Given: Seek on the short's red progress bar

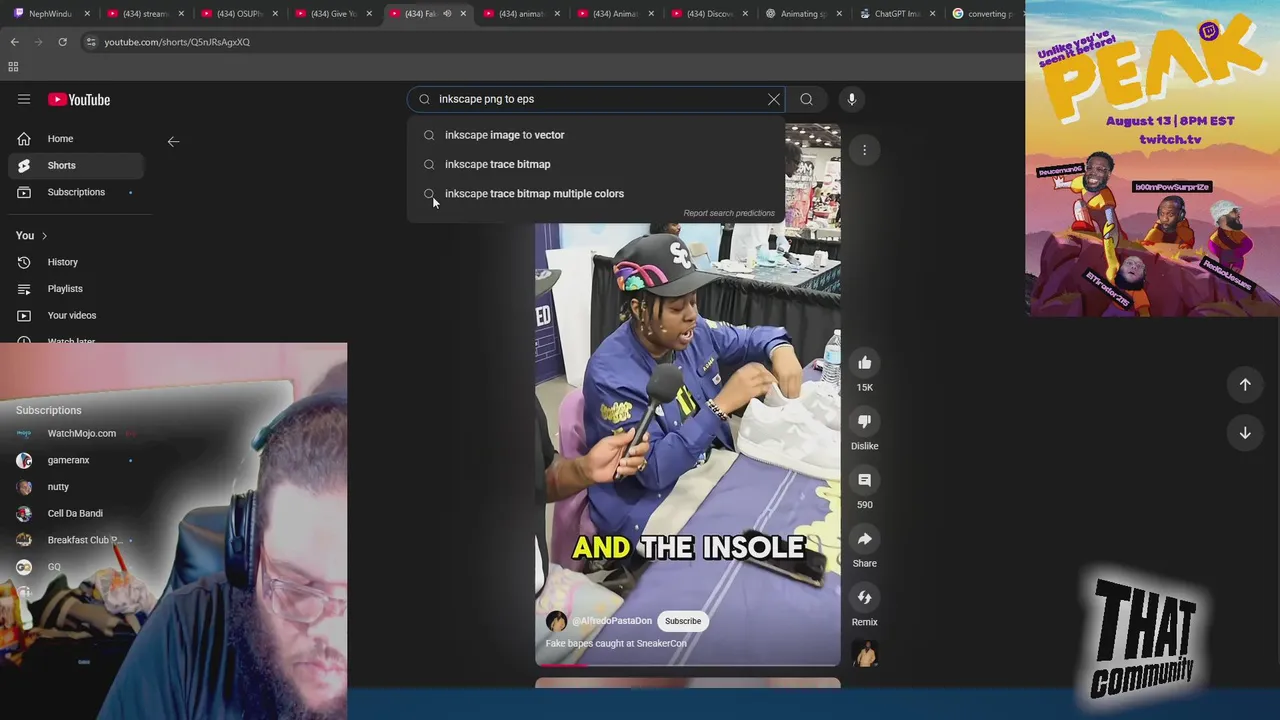Looking at the screenshot, I should tap(688, 664).
